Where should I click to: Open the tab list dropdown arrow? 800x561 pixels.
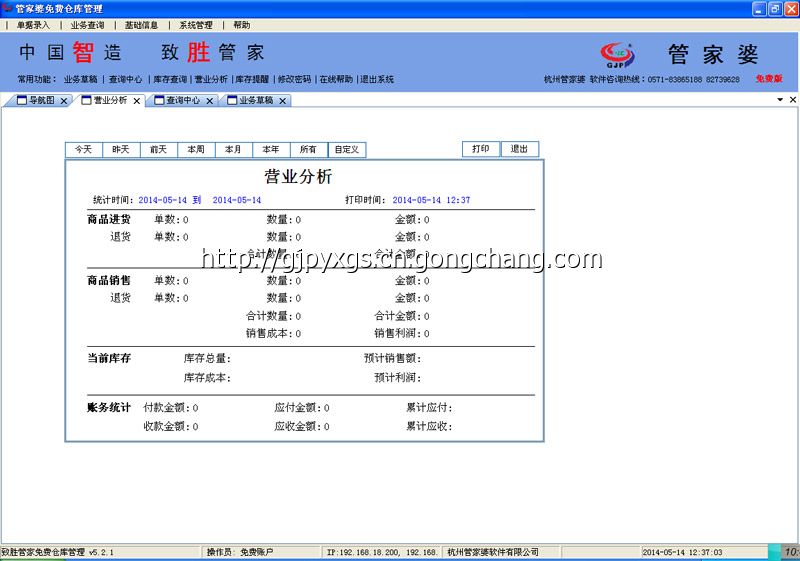(x=780, y=99)
